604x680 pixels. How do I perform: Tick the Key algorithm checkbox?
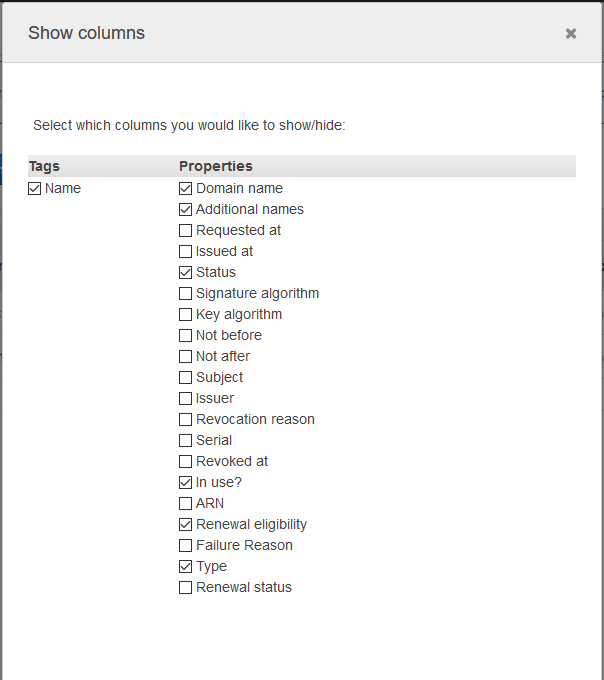[x=185, y=314]
